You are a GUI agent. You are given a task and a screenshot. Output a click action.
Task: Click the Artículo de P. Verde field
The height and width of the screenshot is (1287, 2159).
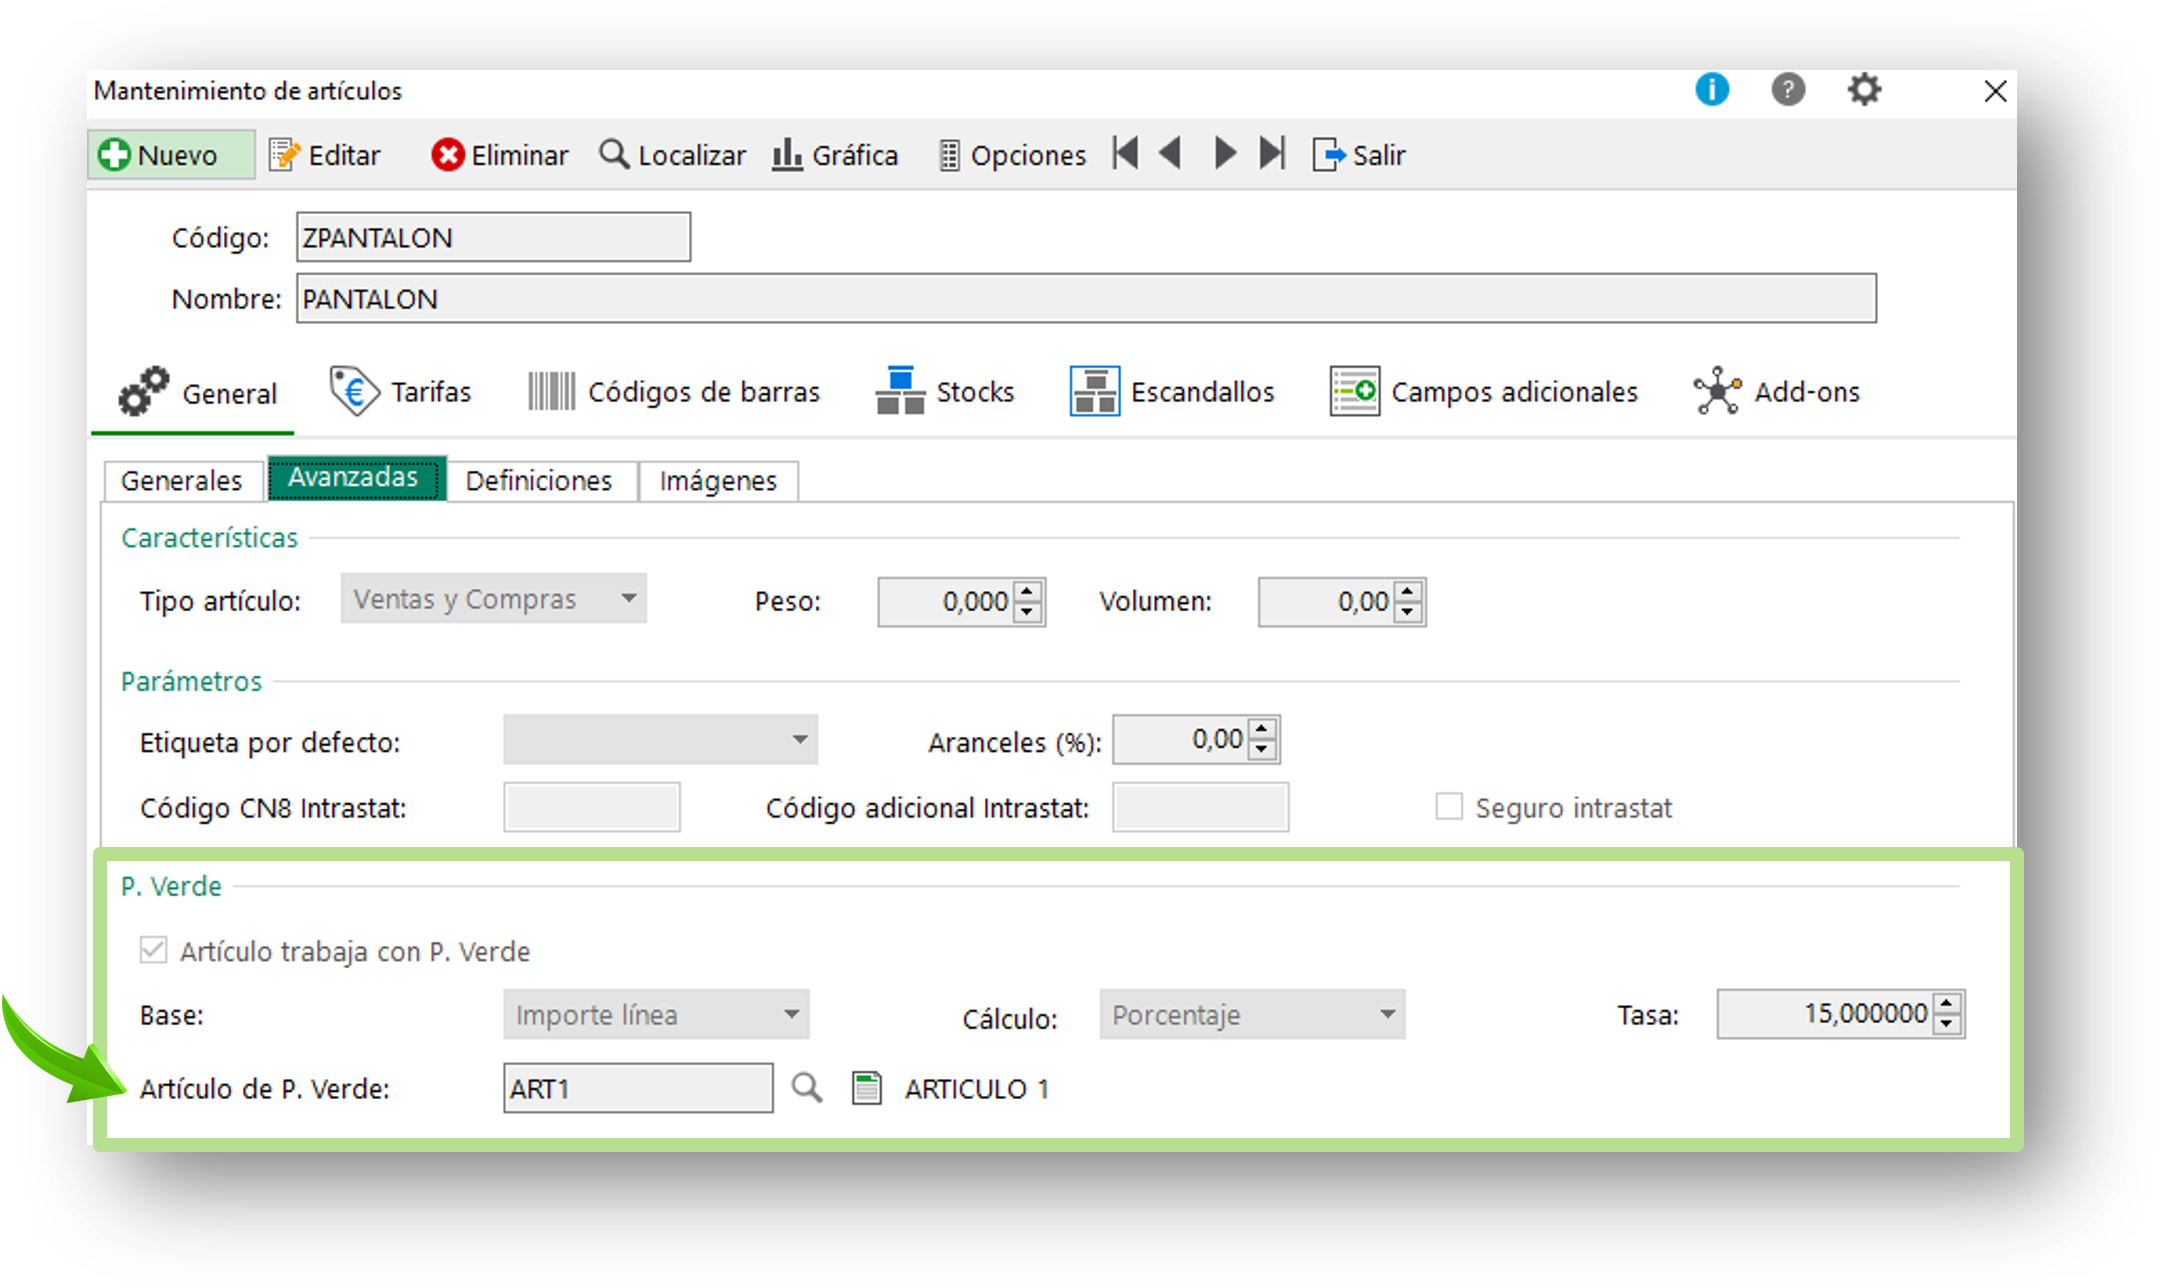tap(638, 1088)
